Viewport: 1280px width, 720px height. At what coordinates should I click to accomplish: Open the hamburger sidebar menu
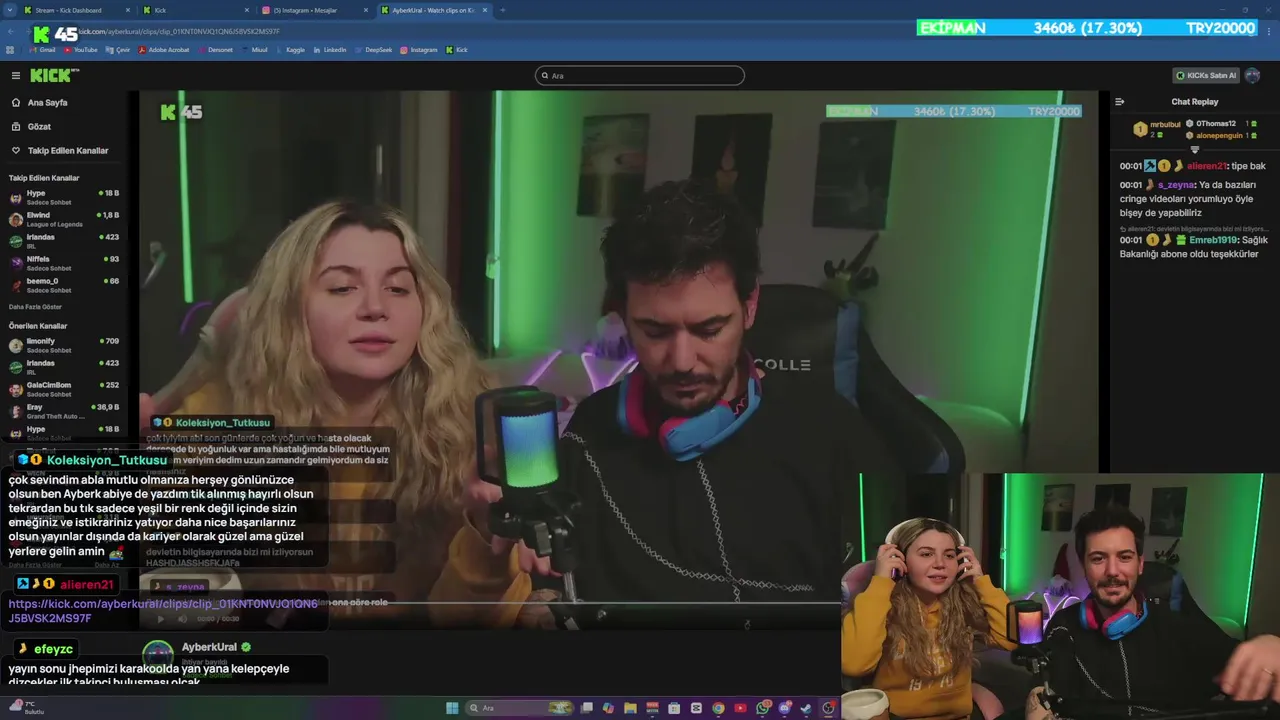(16, 76)
